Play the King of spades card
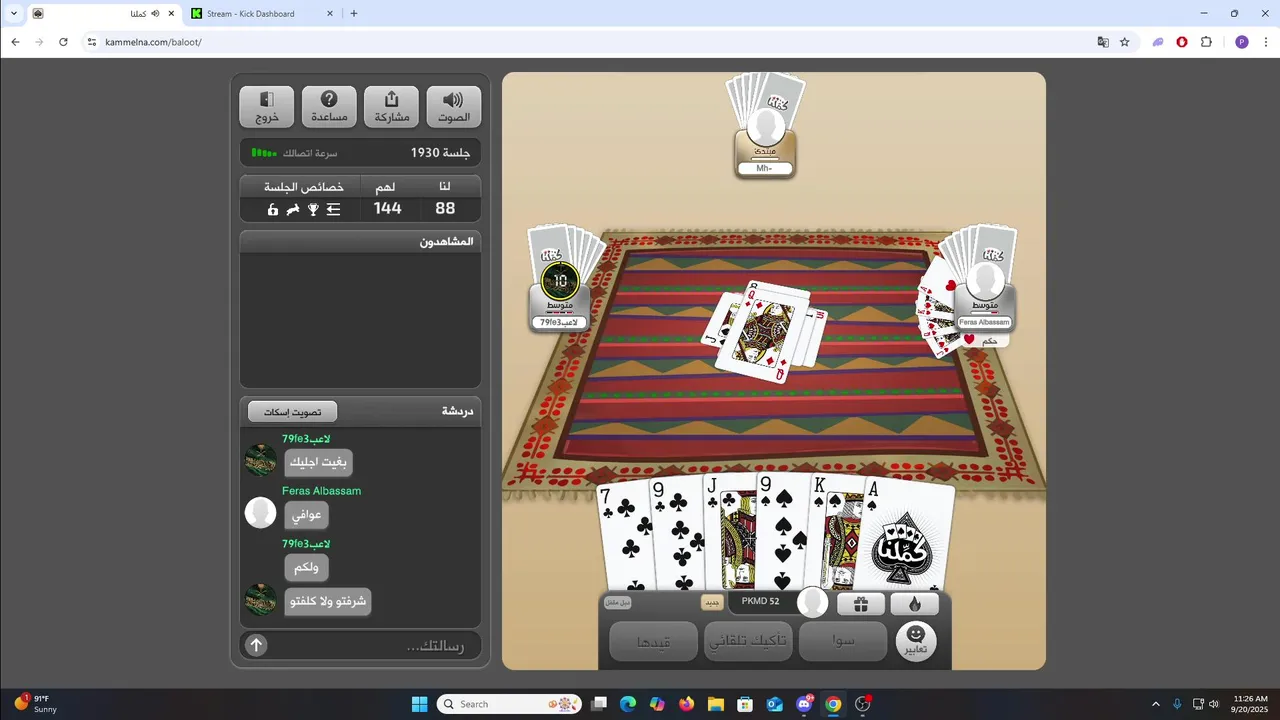 836,535
